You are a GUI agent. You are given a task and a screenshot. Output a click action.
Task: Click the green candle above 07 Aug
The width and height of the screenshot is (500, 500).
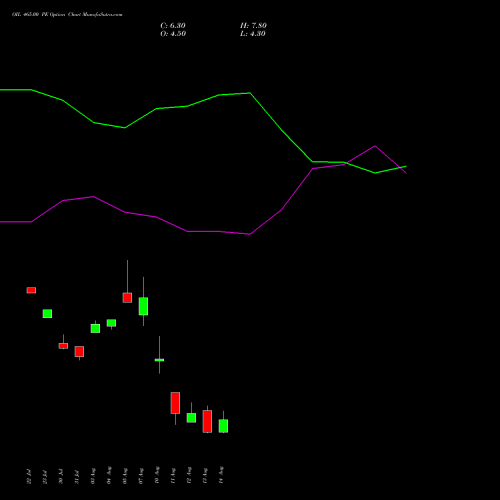pyautogui.click(x=143, y=306)
